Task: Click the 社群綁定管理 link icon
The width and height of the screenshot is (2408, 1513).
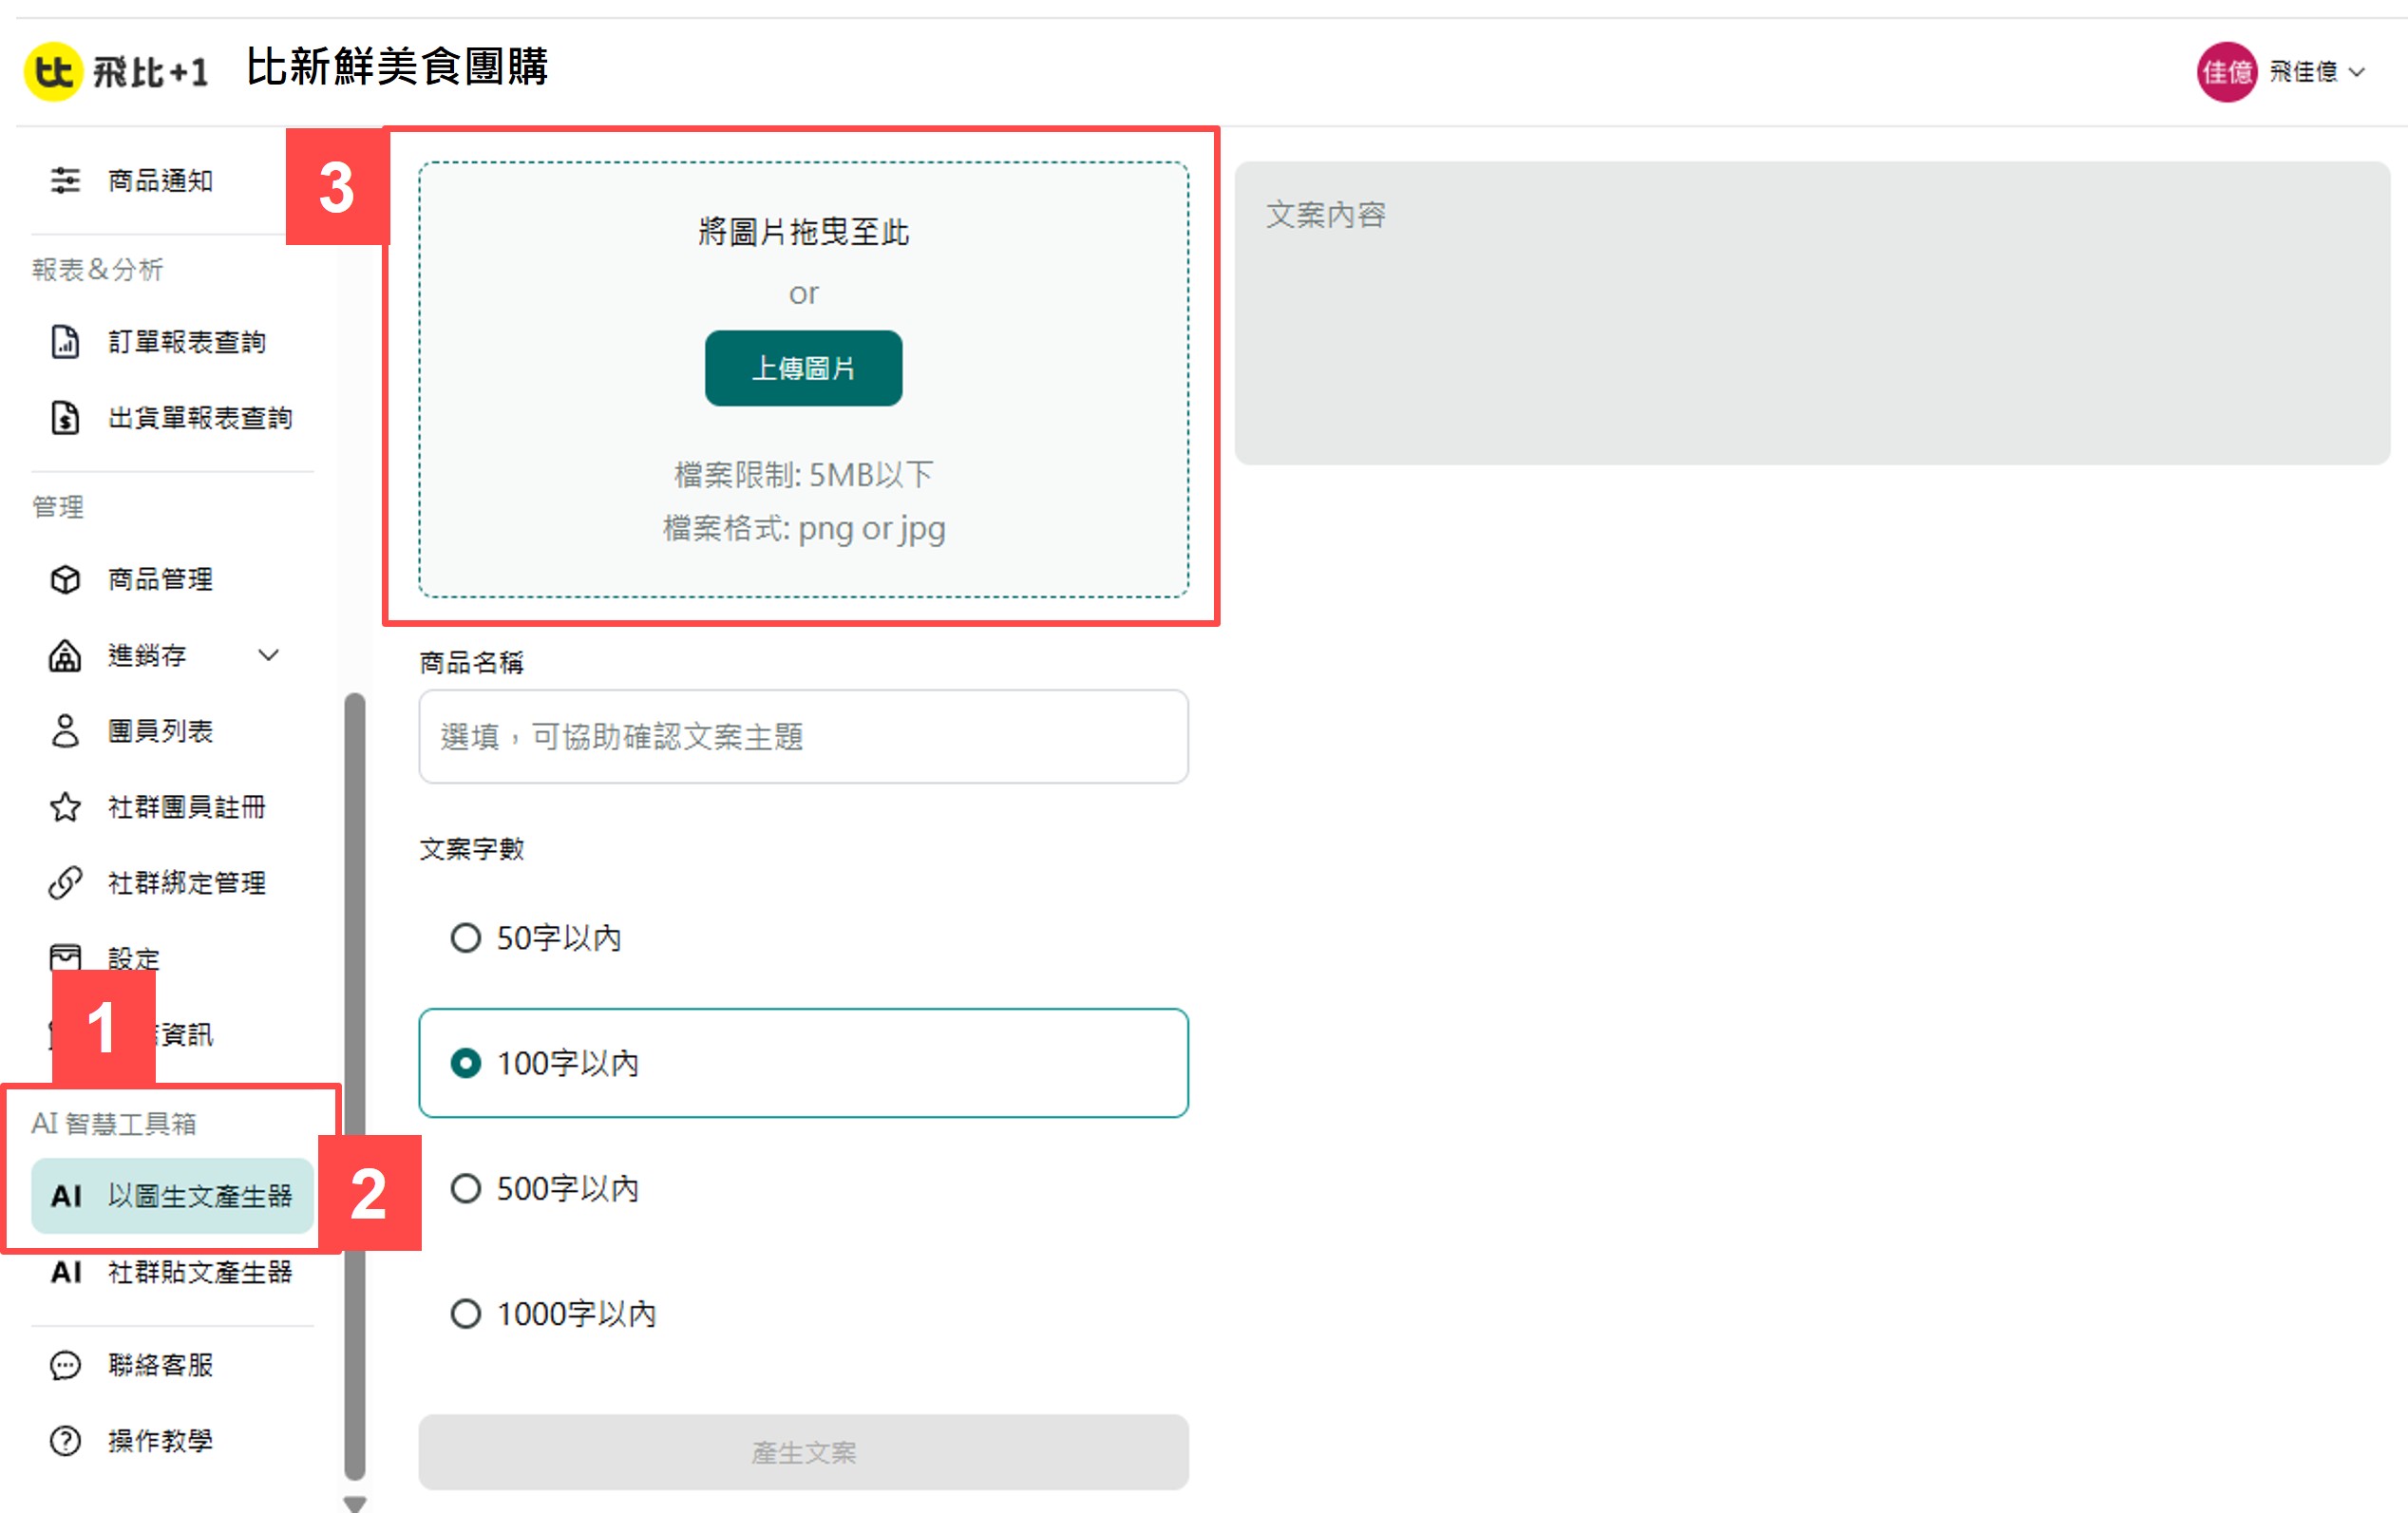Action: [65, 883]
